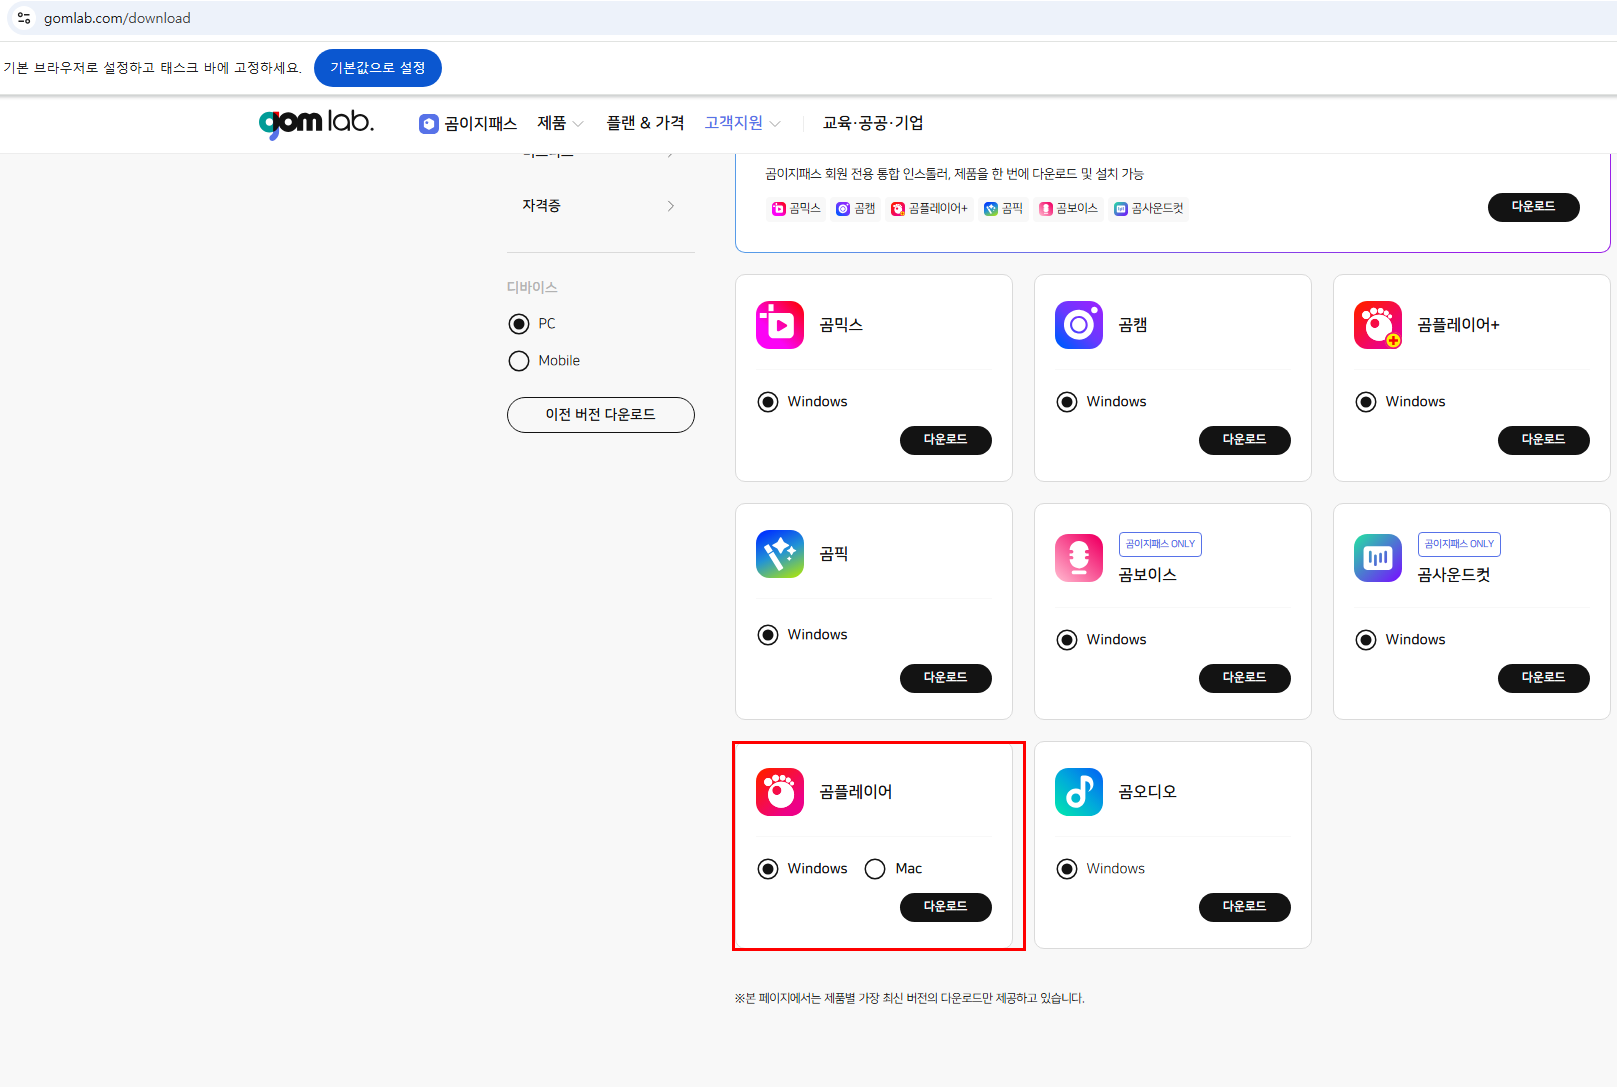Download 곰사운드컷
1617x1087 pixels.
[x=1544, y=678]
